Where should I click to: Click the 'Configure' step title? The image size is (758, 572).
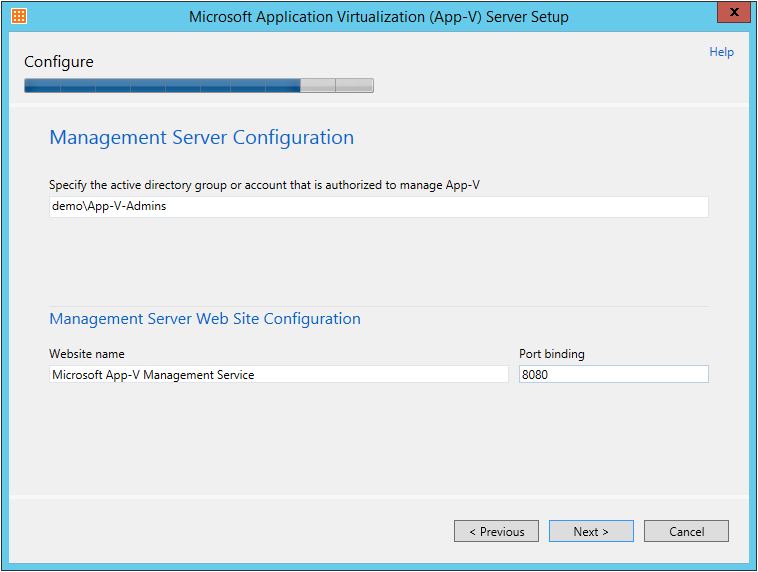[59, 62]
